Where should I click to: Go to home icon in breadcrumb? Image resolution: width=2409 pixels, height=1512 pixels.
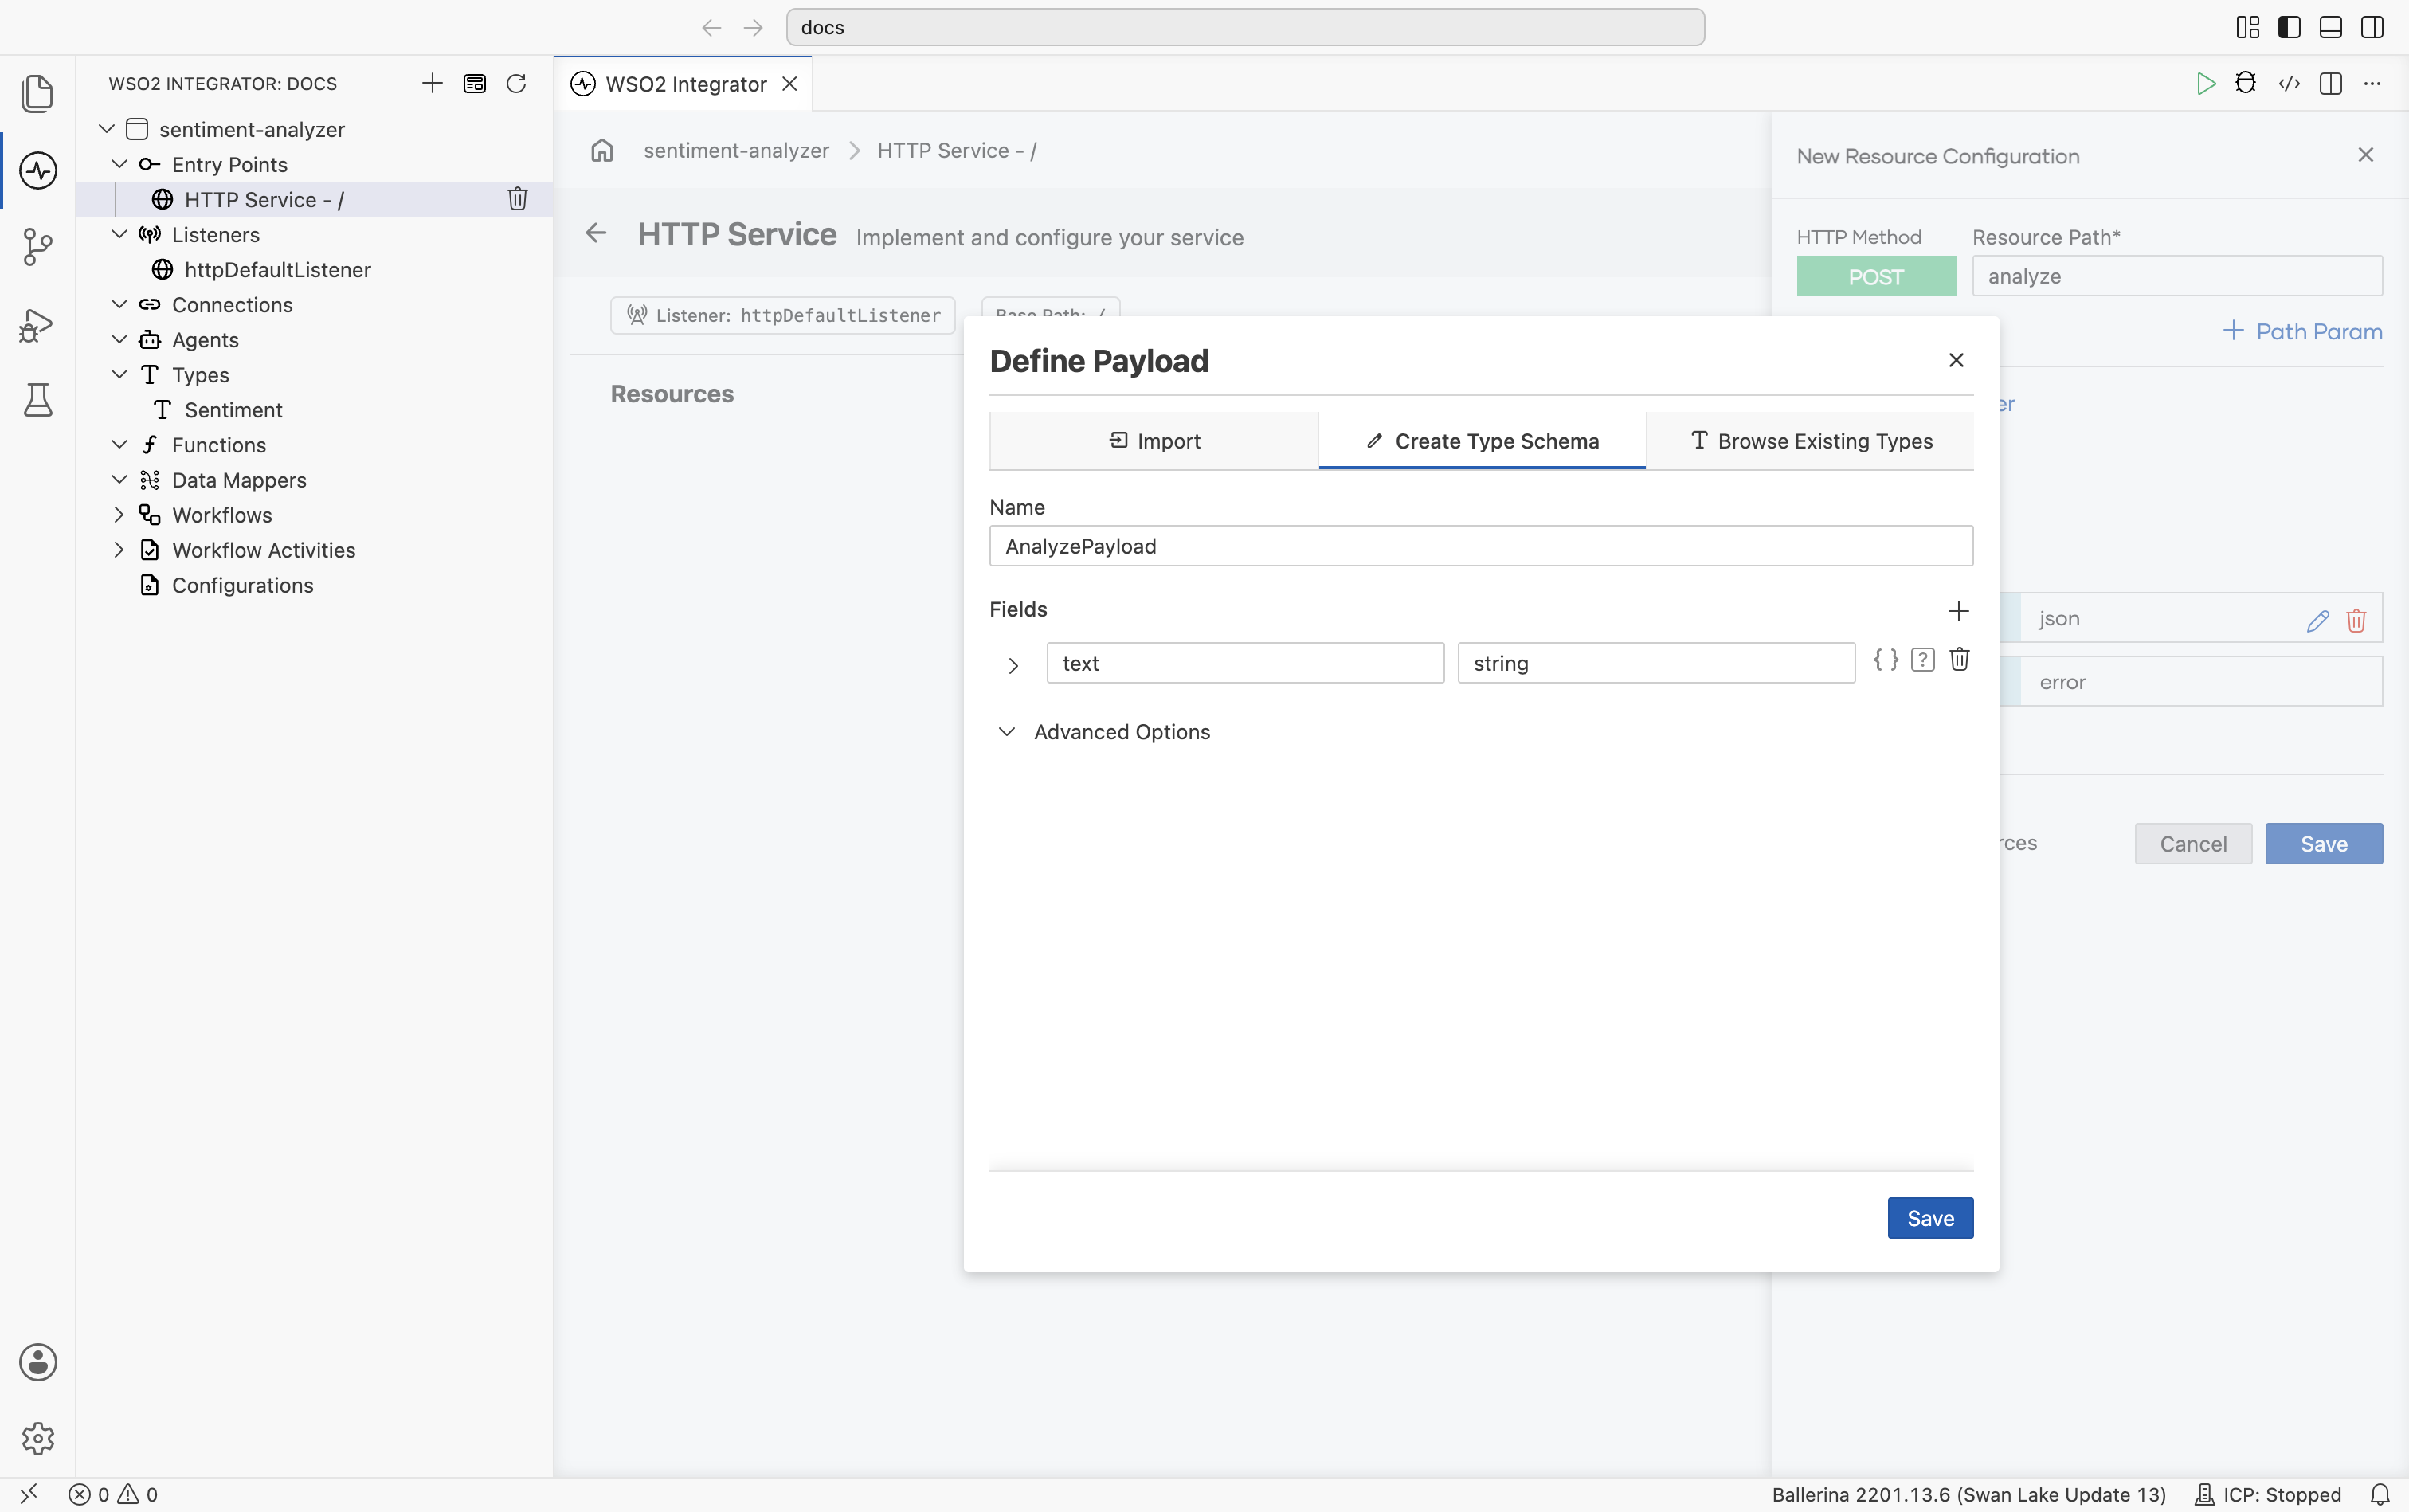click(x=602, y=150)
